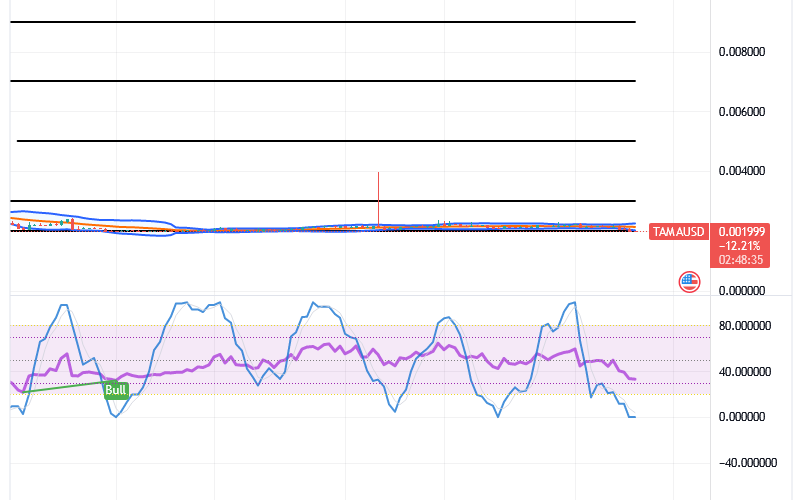Click the US flag event icon
The image size is (802, 500).
pos(689,282)
